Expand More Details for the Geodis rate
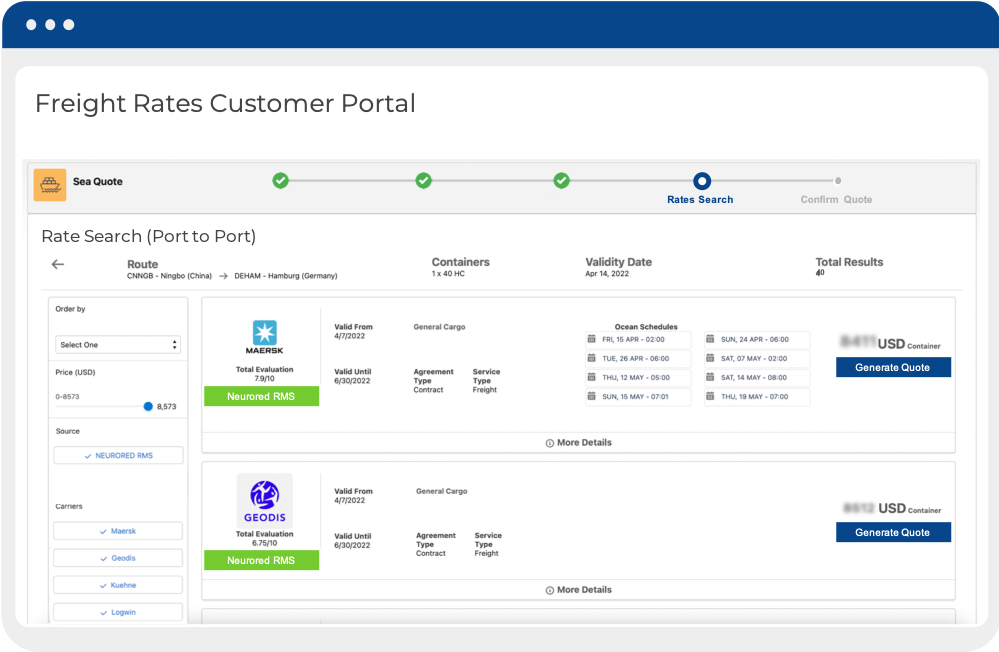The image size is (999, 652). pos(578,589)
